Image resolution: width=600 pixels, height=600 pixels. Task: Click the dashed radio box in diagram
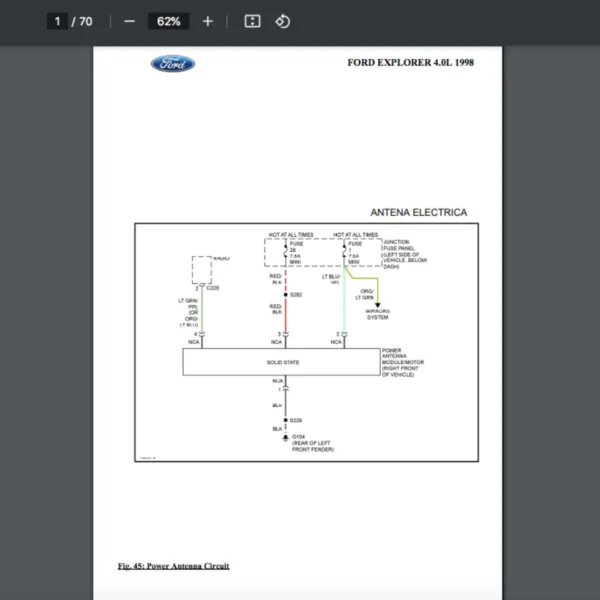pos(202,268)
